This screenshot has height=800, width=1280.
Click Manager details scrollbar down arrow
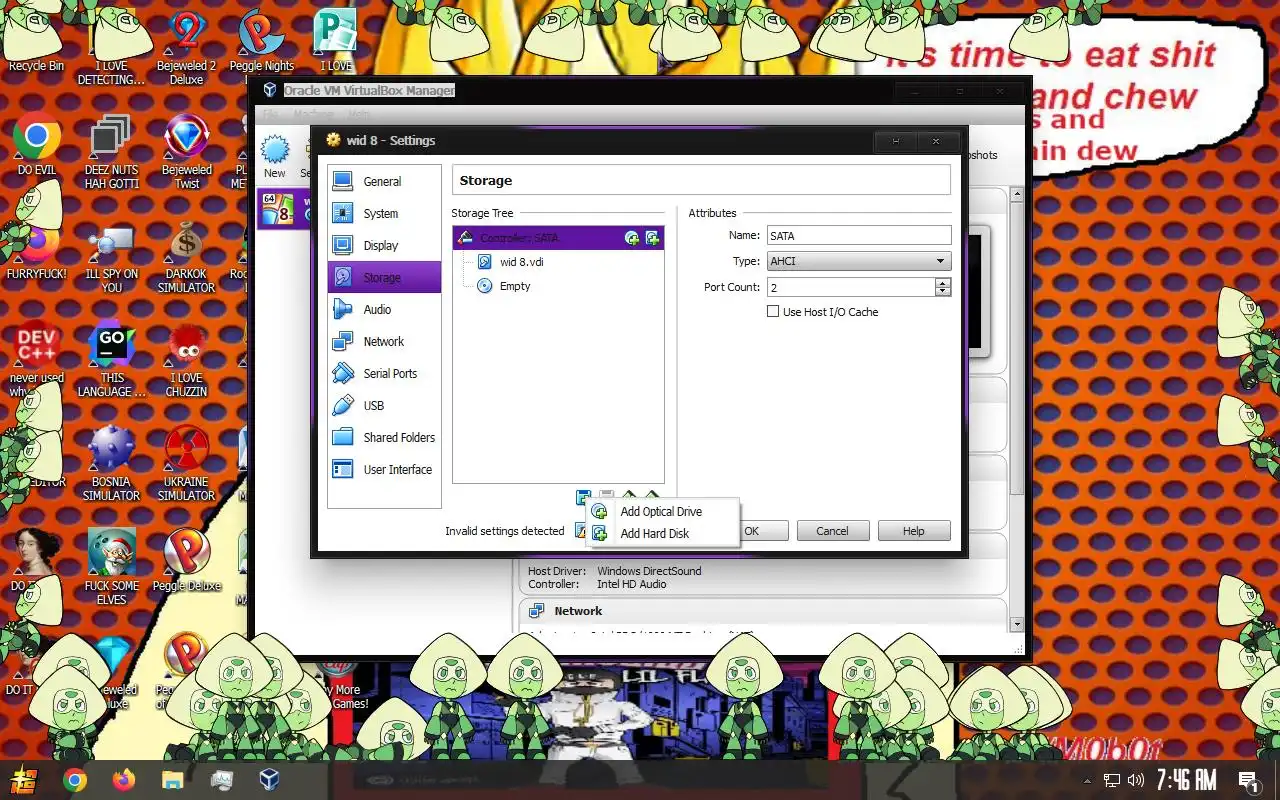click(1017, 624)
